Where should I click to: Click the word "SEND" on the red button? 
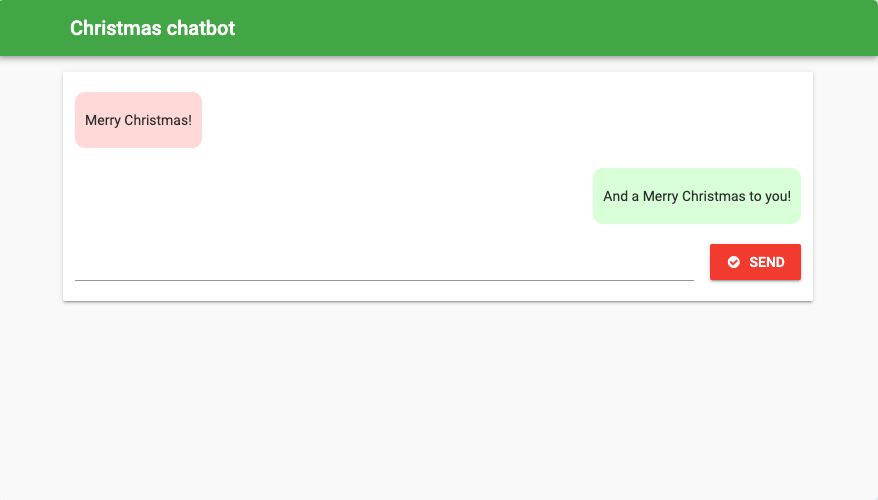(x=767, y=262)
